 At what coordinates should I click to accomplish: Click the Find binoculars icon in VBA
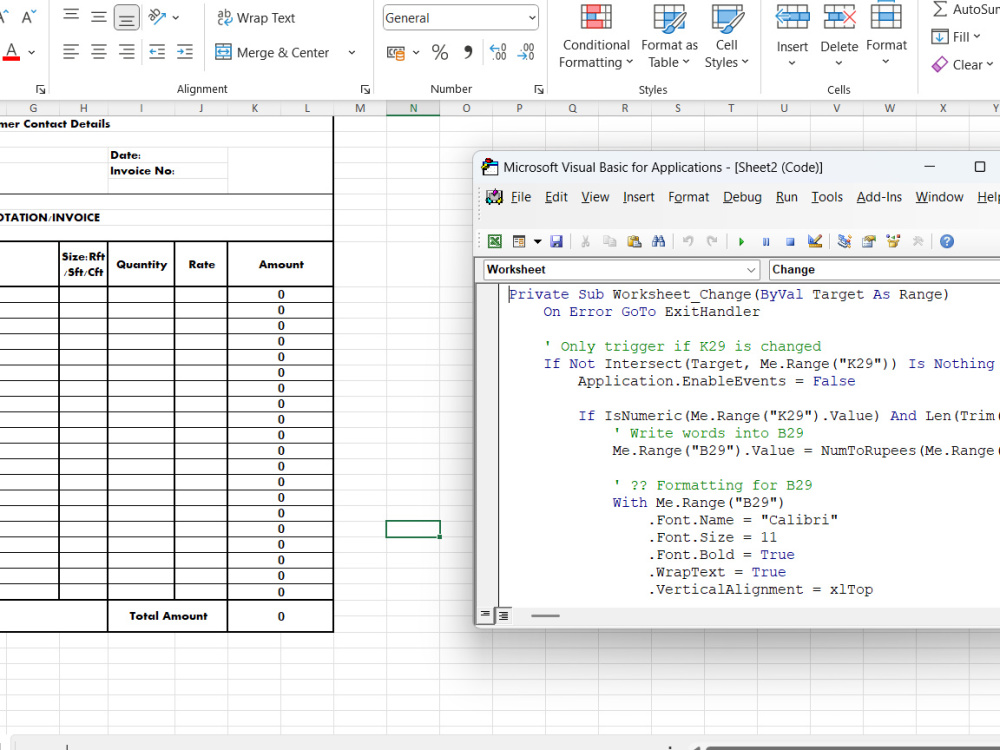click(659, 242)
